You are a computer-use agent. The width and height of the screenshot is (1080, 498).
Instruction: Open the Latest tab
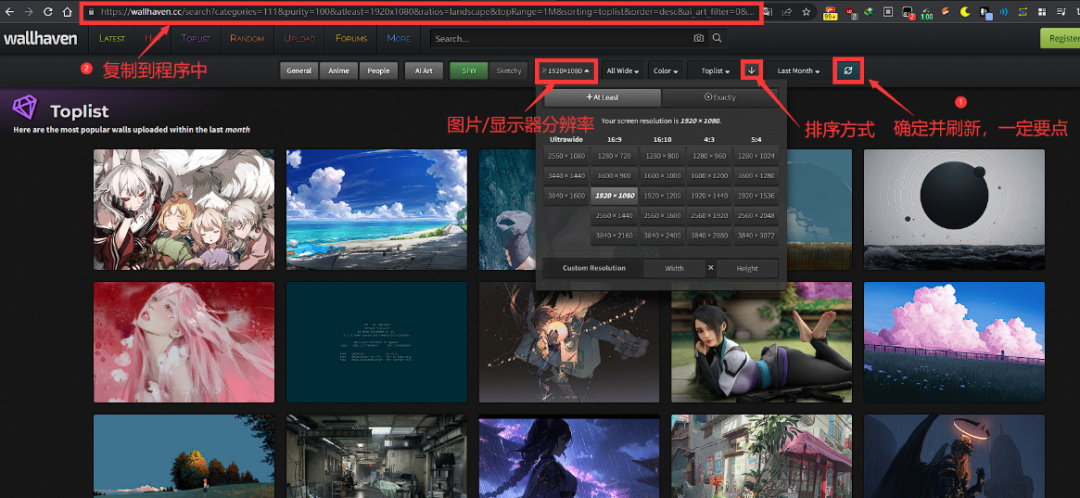pyautogui.click(x=112, y=39)
